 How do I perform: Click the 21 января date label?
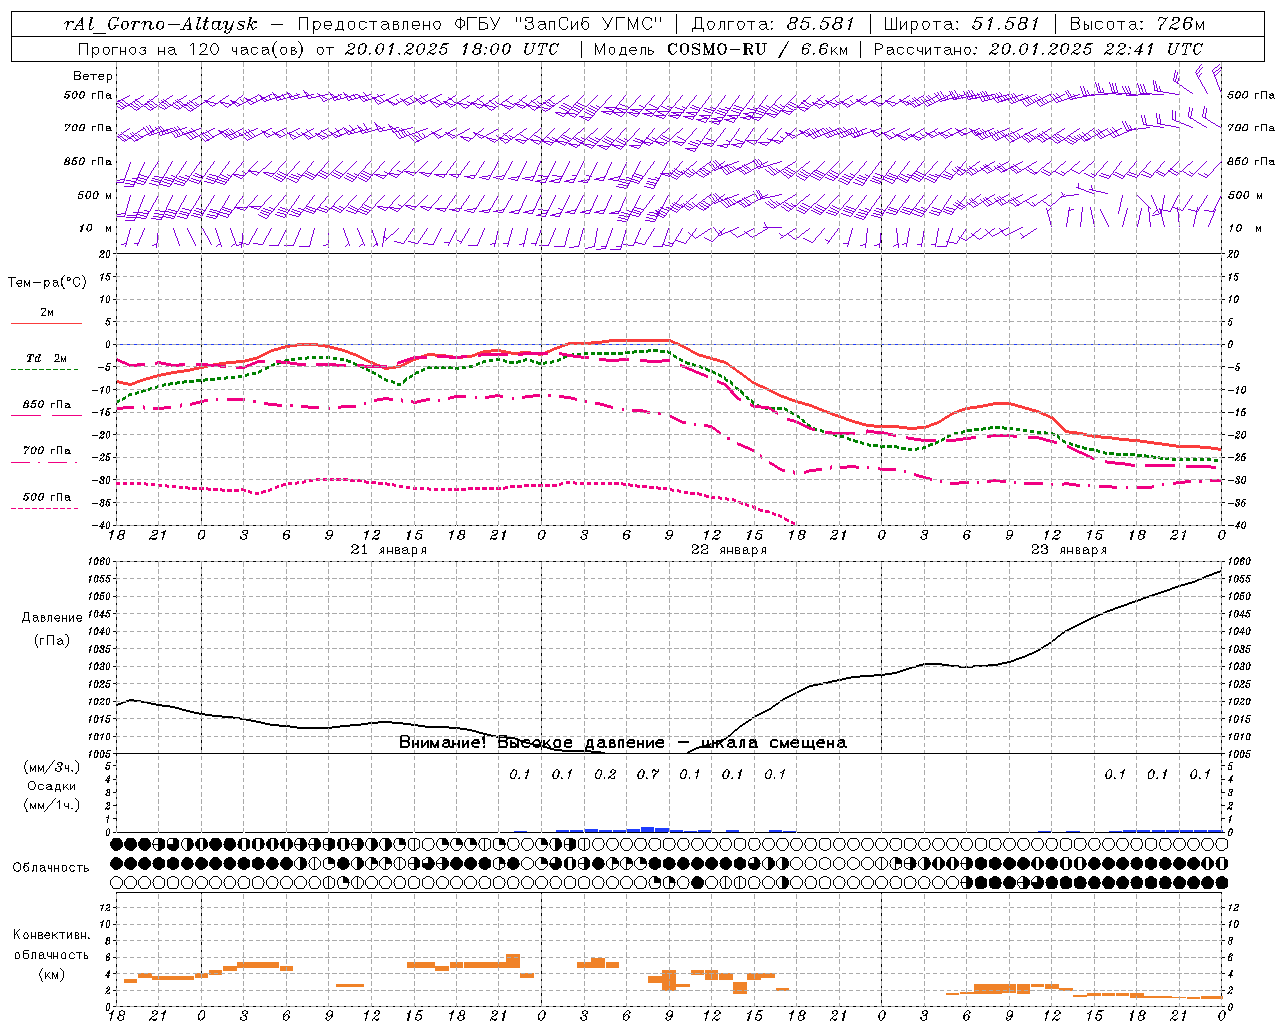(x=388, y=550)
